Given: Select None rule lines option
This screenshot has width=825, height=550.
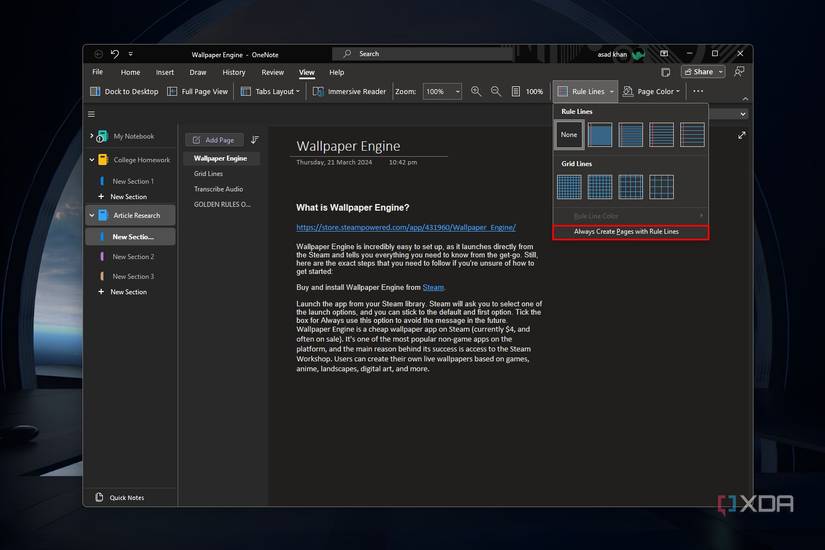Looking at the screenshot, I should pos(569,135).
